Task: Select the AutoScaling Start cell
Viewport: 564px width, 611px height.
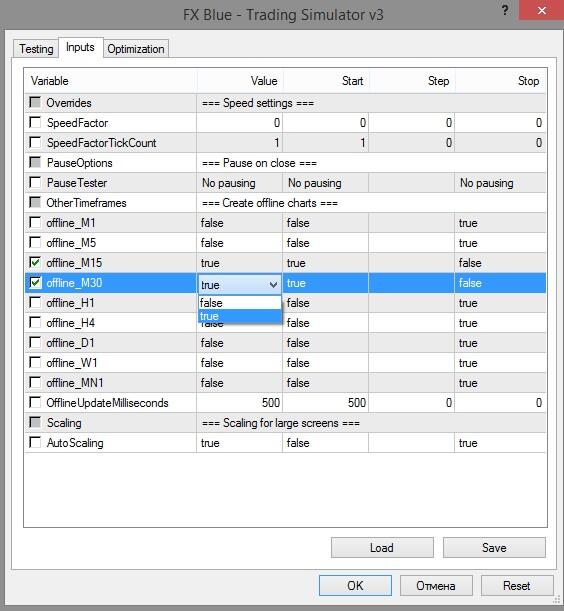Action: pyautogui.click(x=325, y=443)
